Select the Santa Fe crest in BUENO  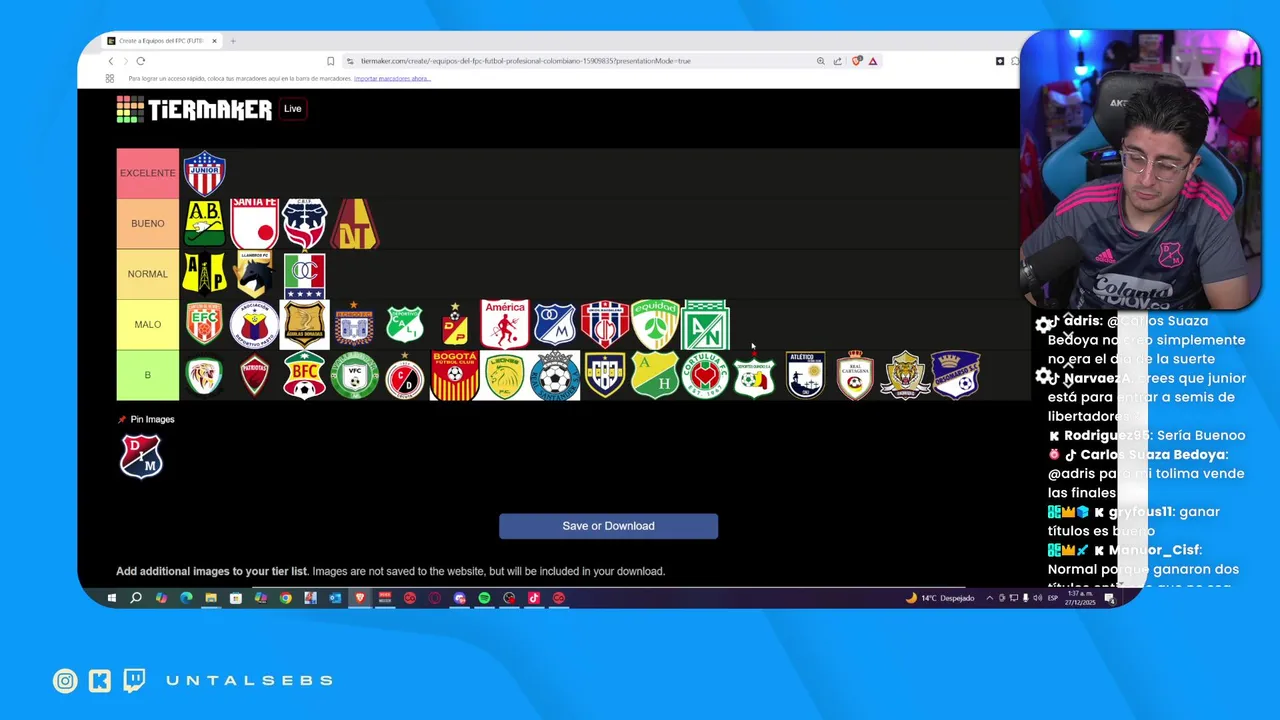(254, 223)
